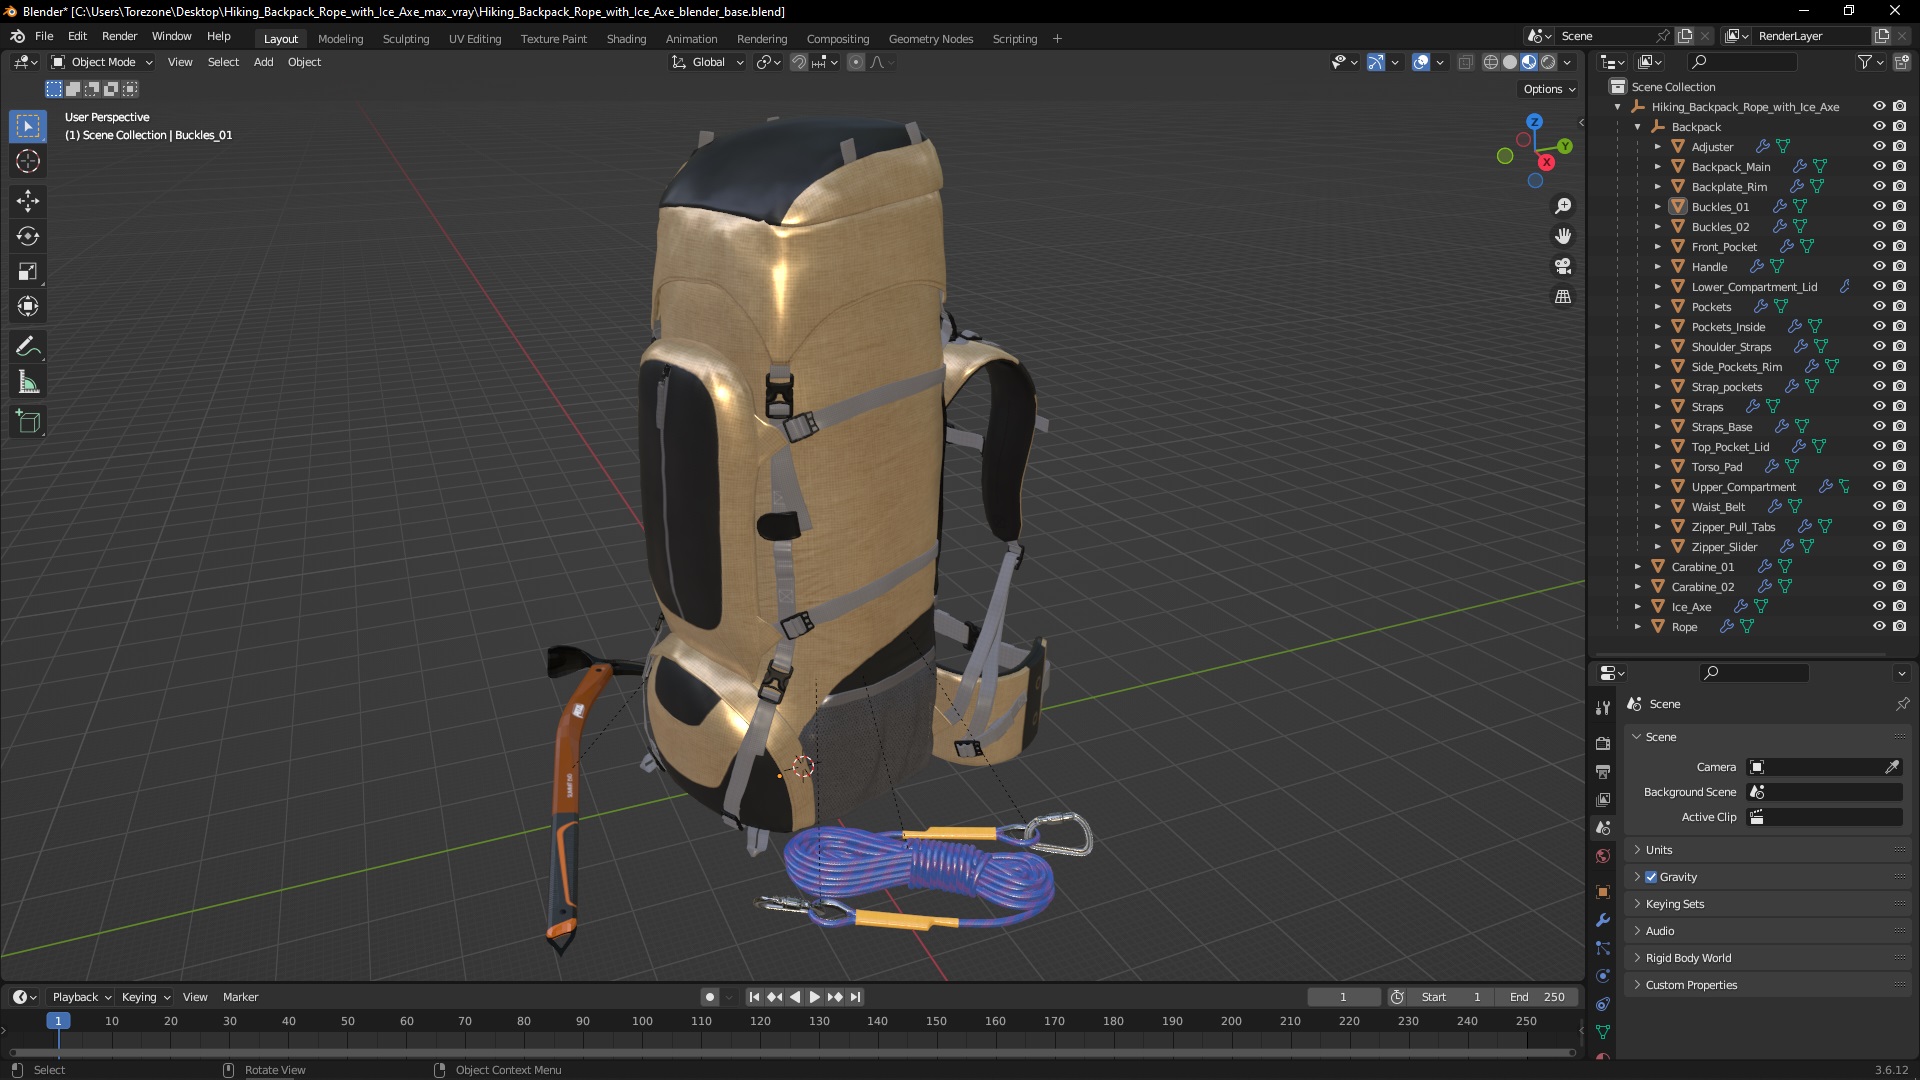The image size is (1920, 1080).
Task: Hide Backpack_Main with its eye icon
Action: (1879, 166)
